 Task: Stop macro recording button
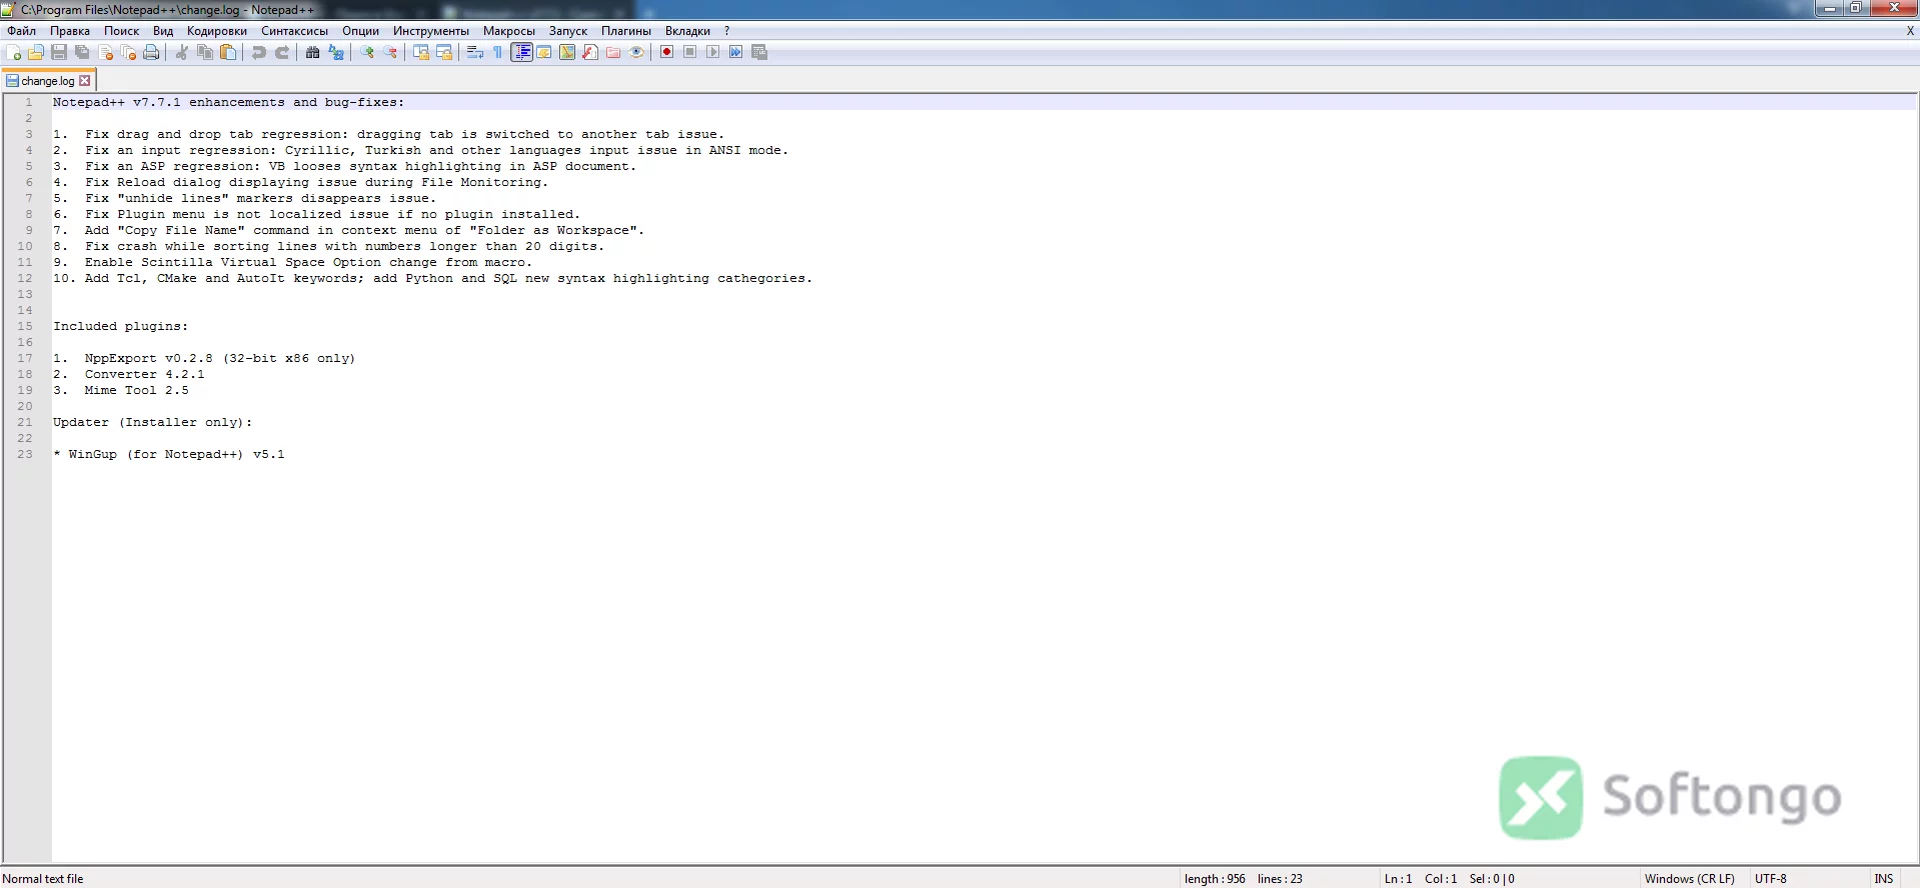point(690,52)
